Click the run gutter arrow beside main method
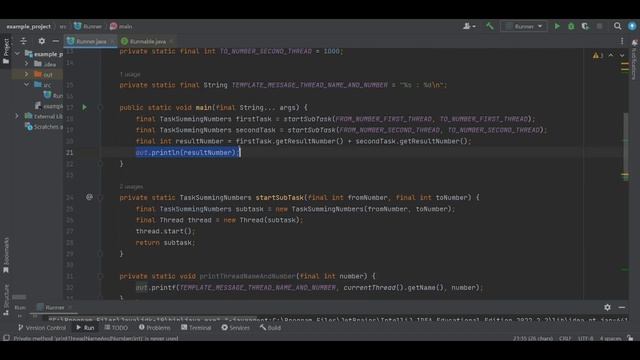The height and width of the screenshot is (360, 640). (84, 107)
